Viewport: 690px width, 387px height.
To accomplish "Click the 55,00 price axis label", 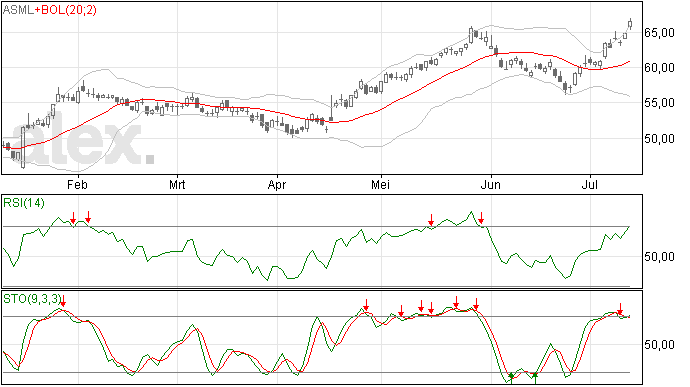I will pyautogui.click(x=659, y=103).
